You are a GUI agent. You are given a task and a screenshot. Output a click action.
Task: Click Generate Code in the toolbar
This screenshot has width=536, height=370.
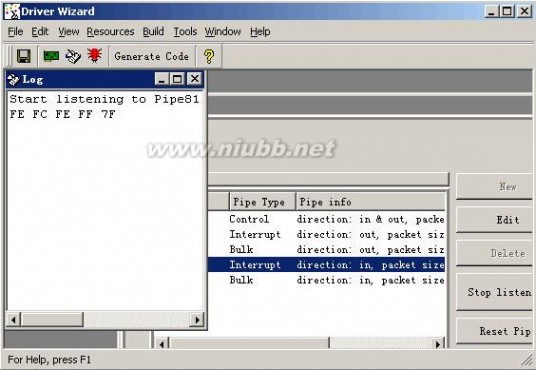[151, 56]
